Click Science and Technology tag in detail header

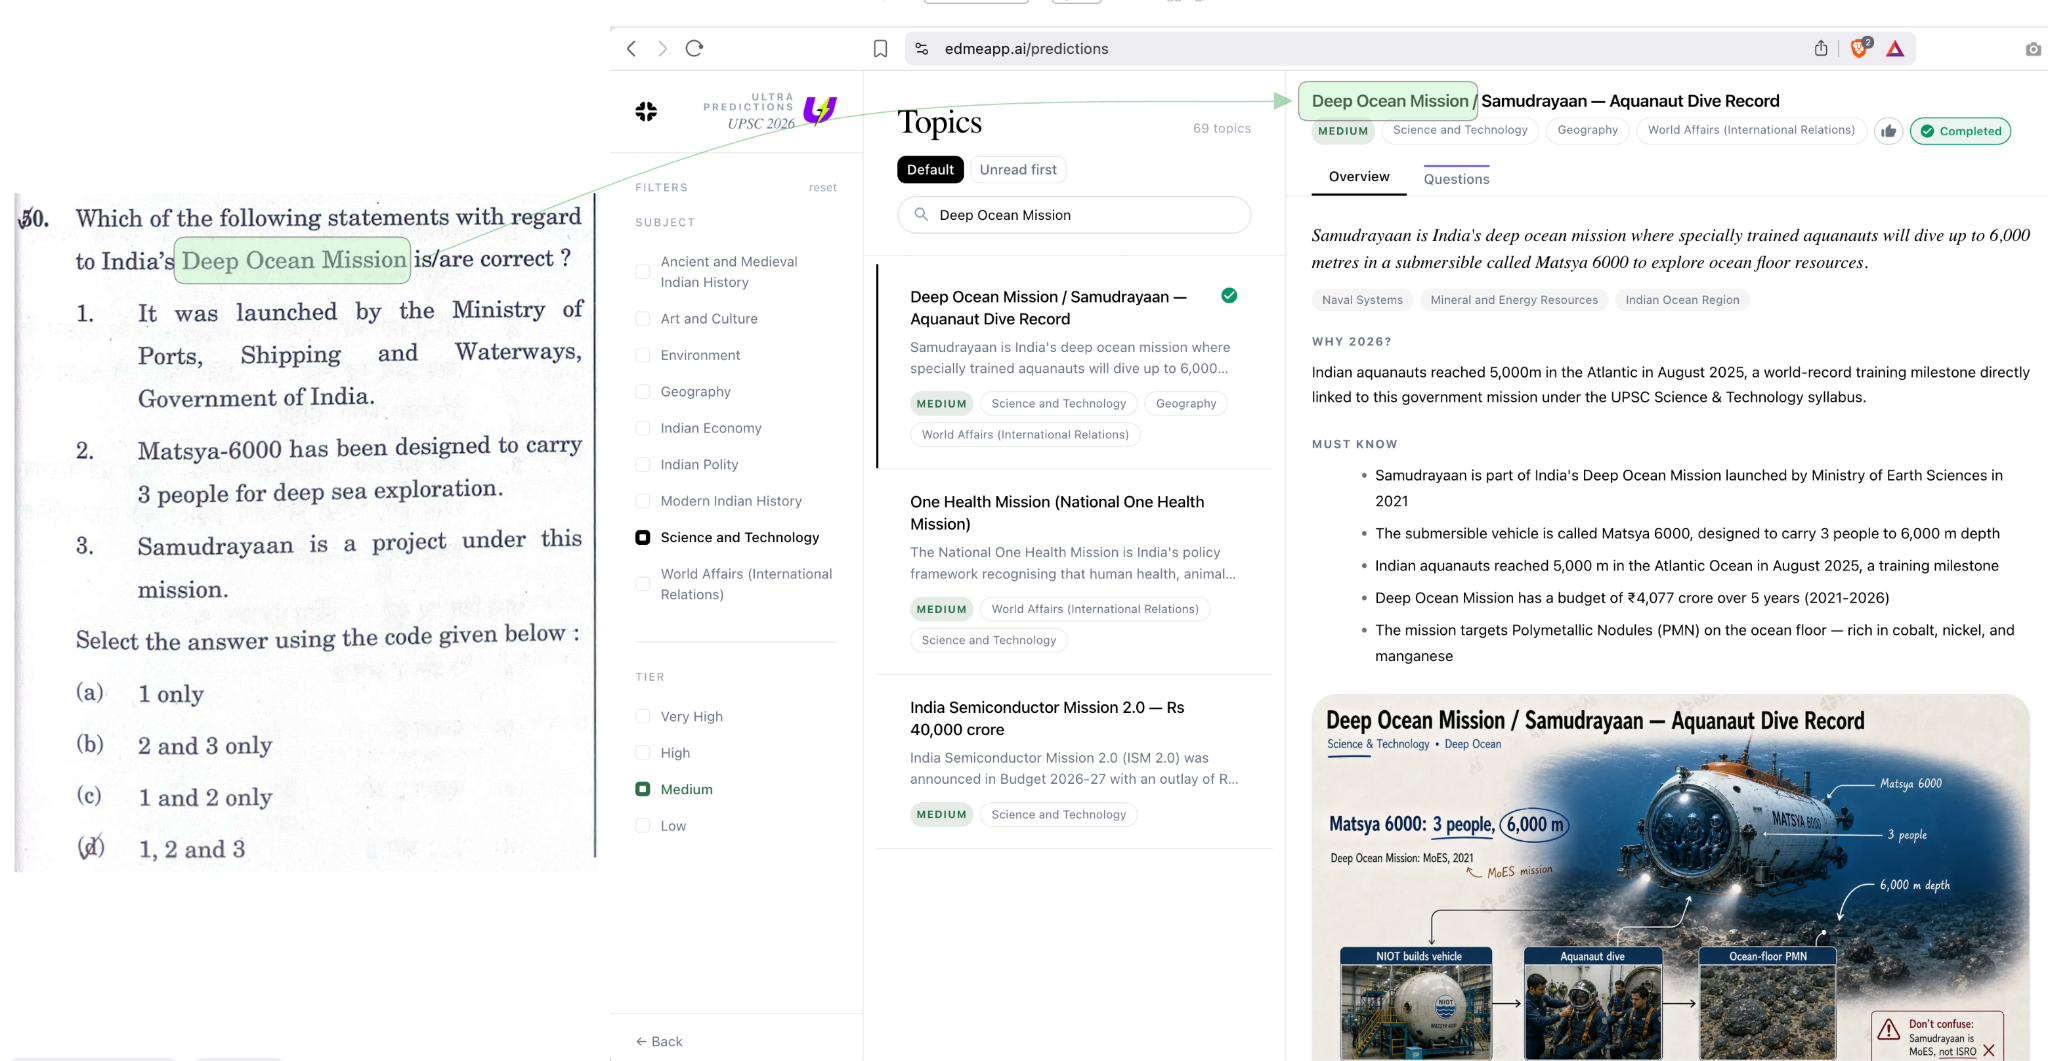pyautogui.click(x=1460, y=130)
